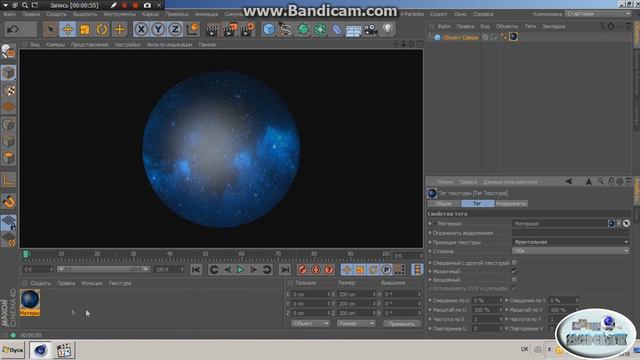Render to Picture Viewer icon

(x=229, y=29)
